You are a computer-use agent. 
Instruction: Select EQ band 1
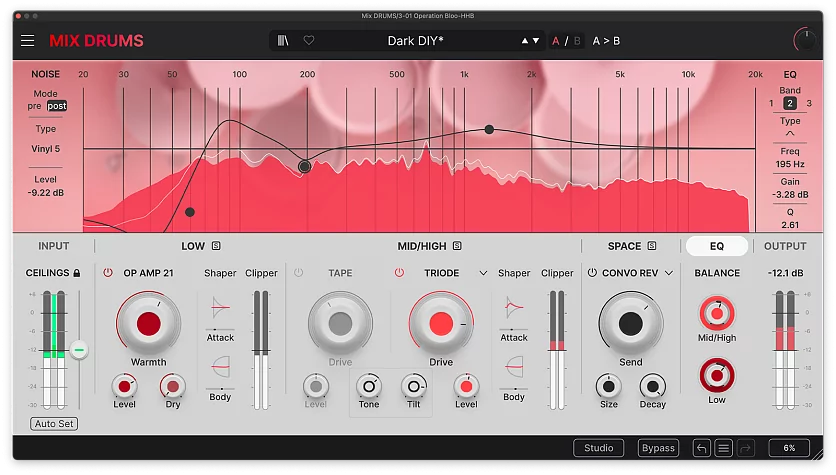[771, 103]
